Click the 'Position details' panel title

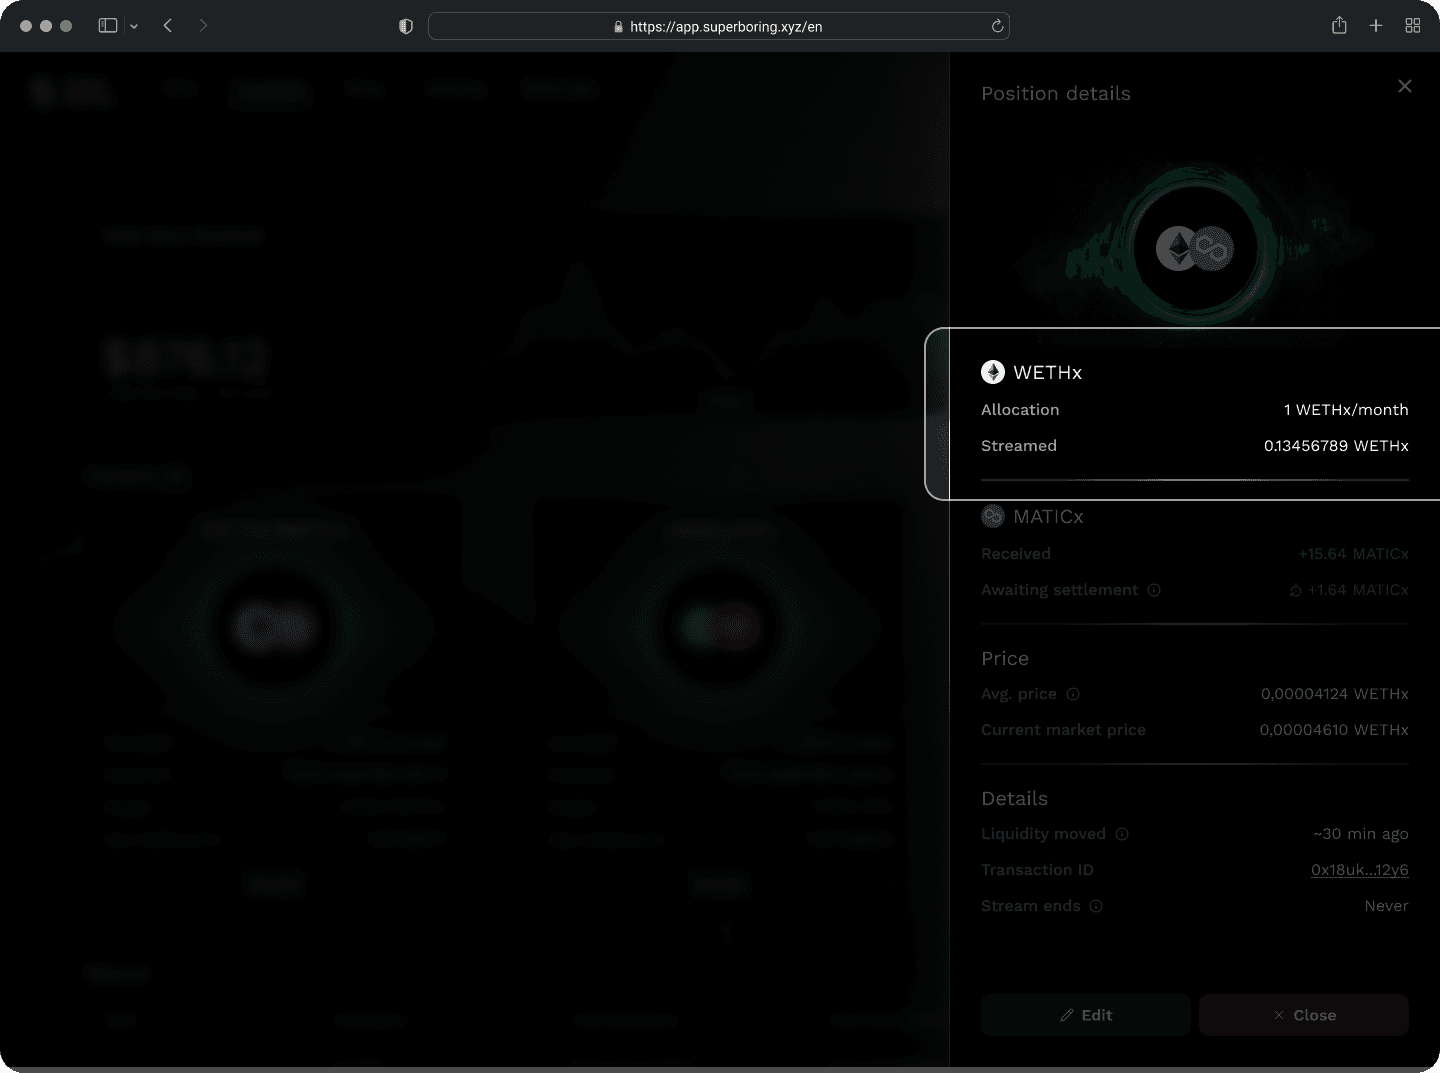point(1056,93)
